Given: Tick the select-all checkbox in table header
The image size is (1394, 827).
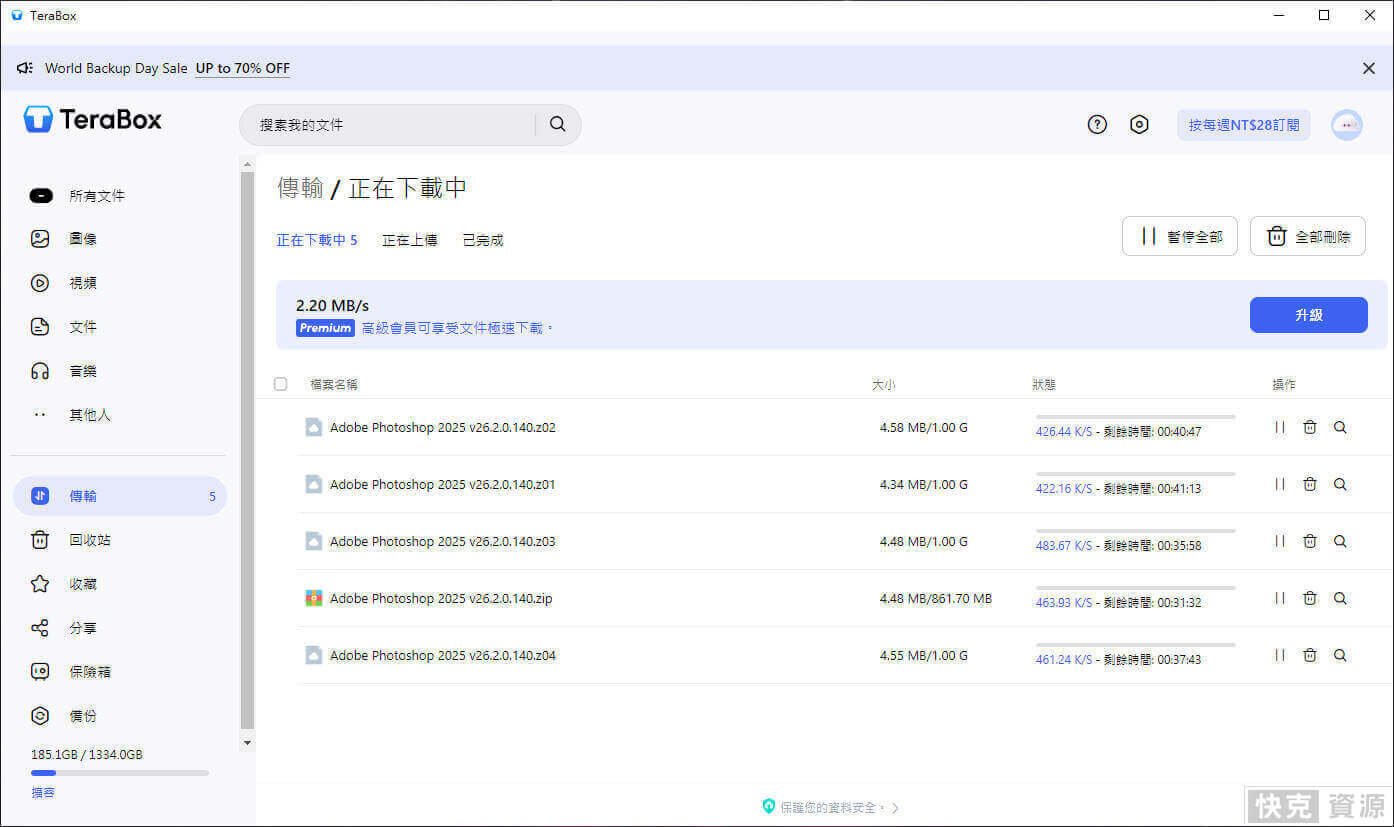Looking at the screenshot, I should coord(280,384).
